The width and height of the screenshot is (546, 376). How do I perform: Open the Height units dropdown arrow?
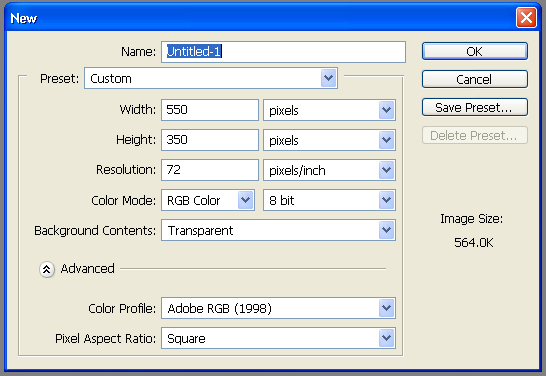coord(387,140)
